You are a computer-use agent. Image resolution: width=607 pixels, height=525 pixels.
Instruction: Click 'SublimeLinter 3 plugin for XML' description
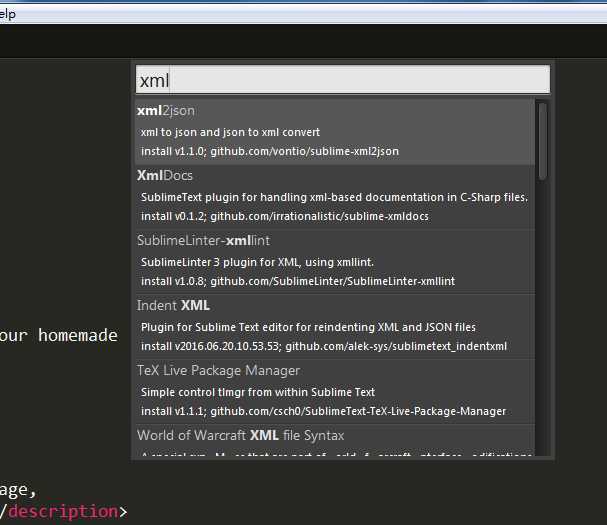point(257,262)
